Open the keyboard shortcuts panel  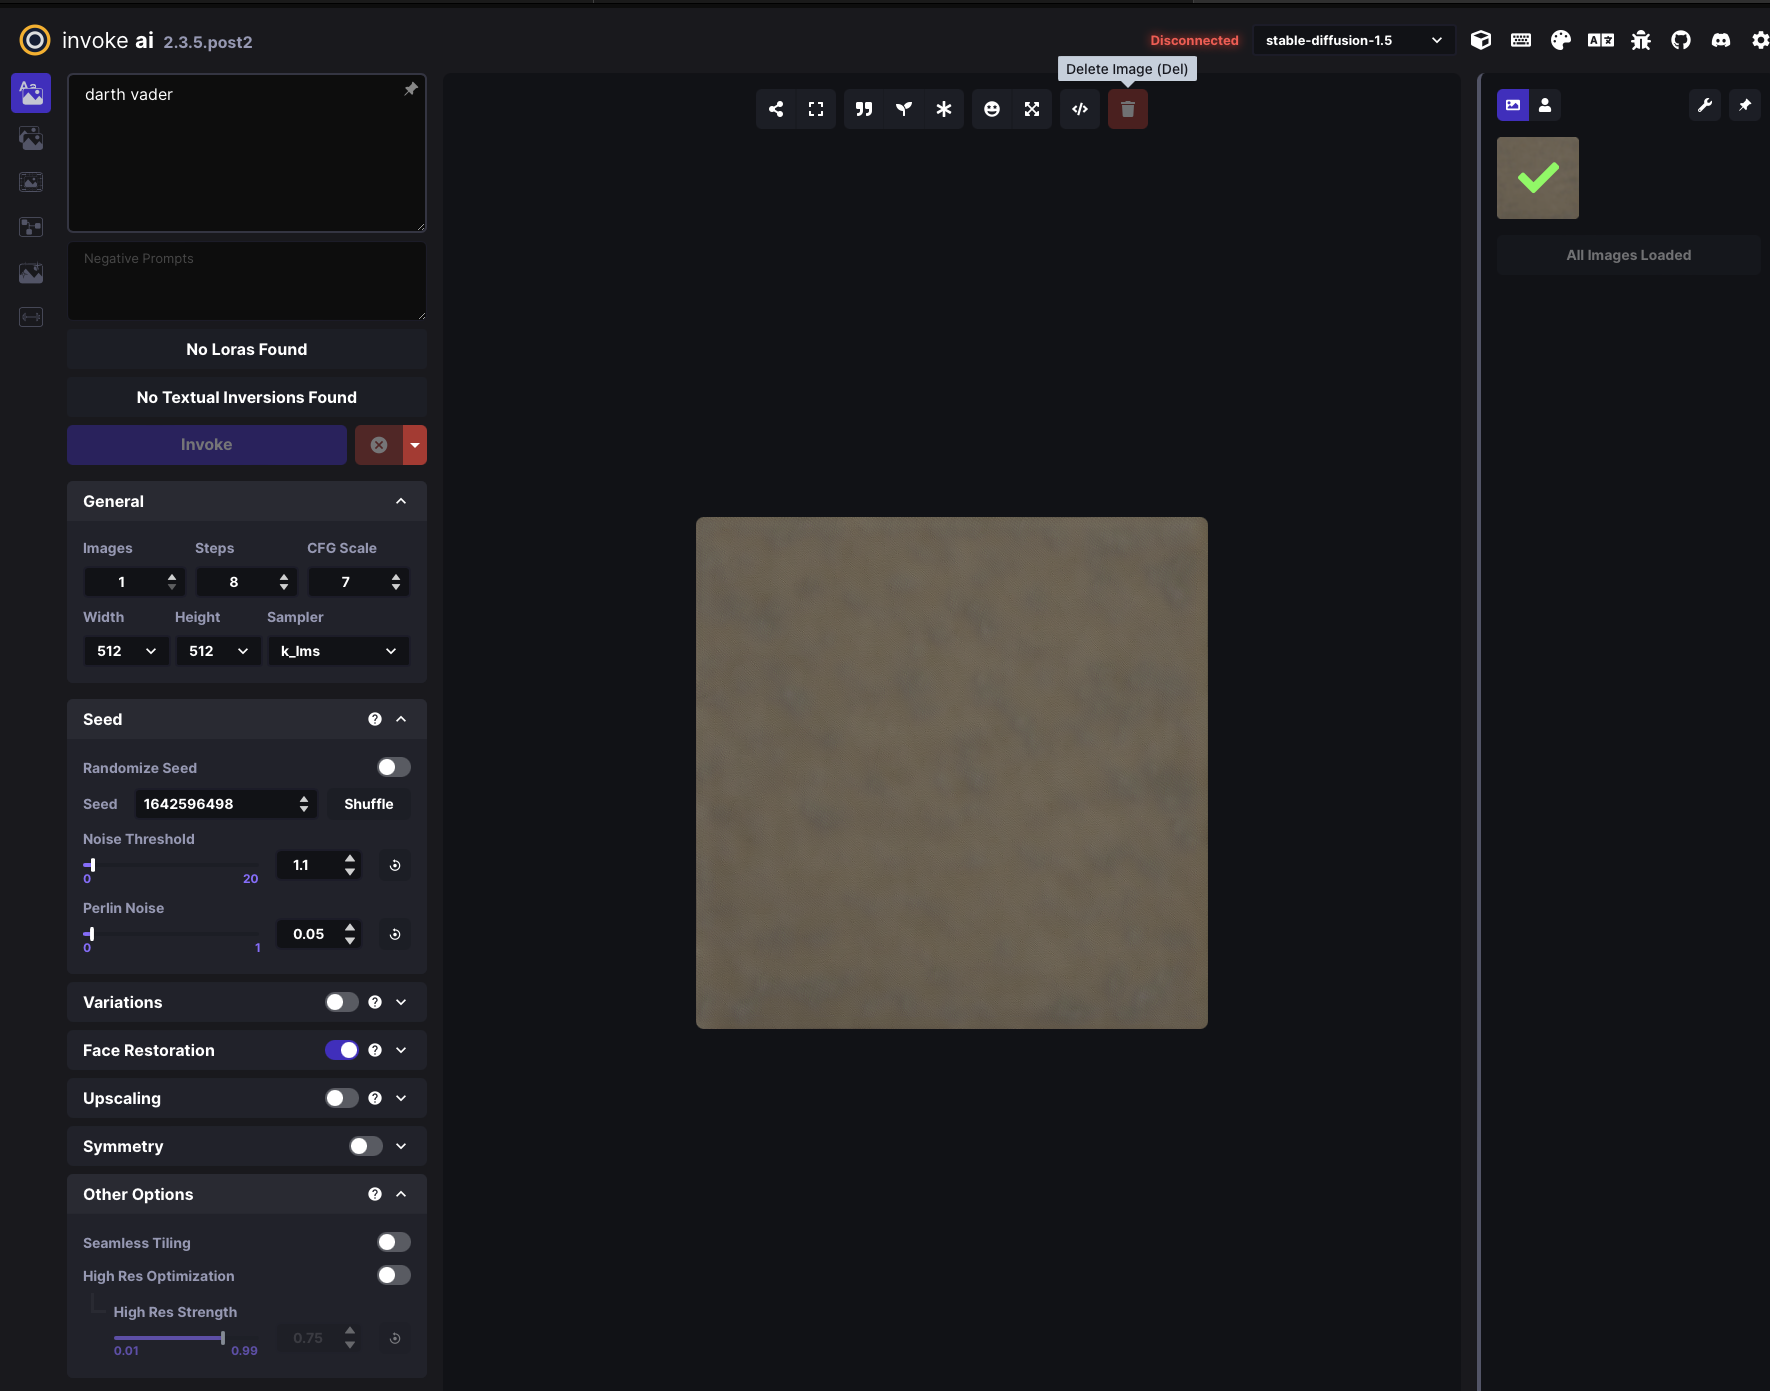click(x=1521, y=40)
